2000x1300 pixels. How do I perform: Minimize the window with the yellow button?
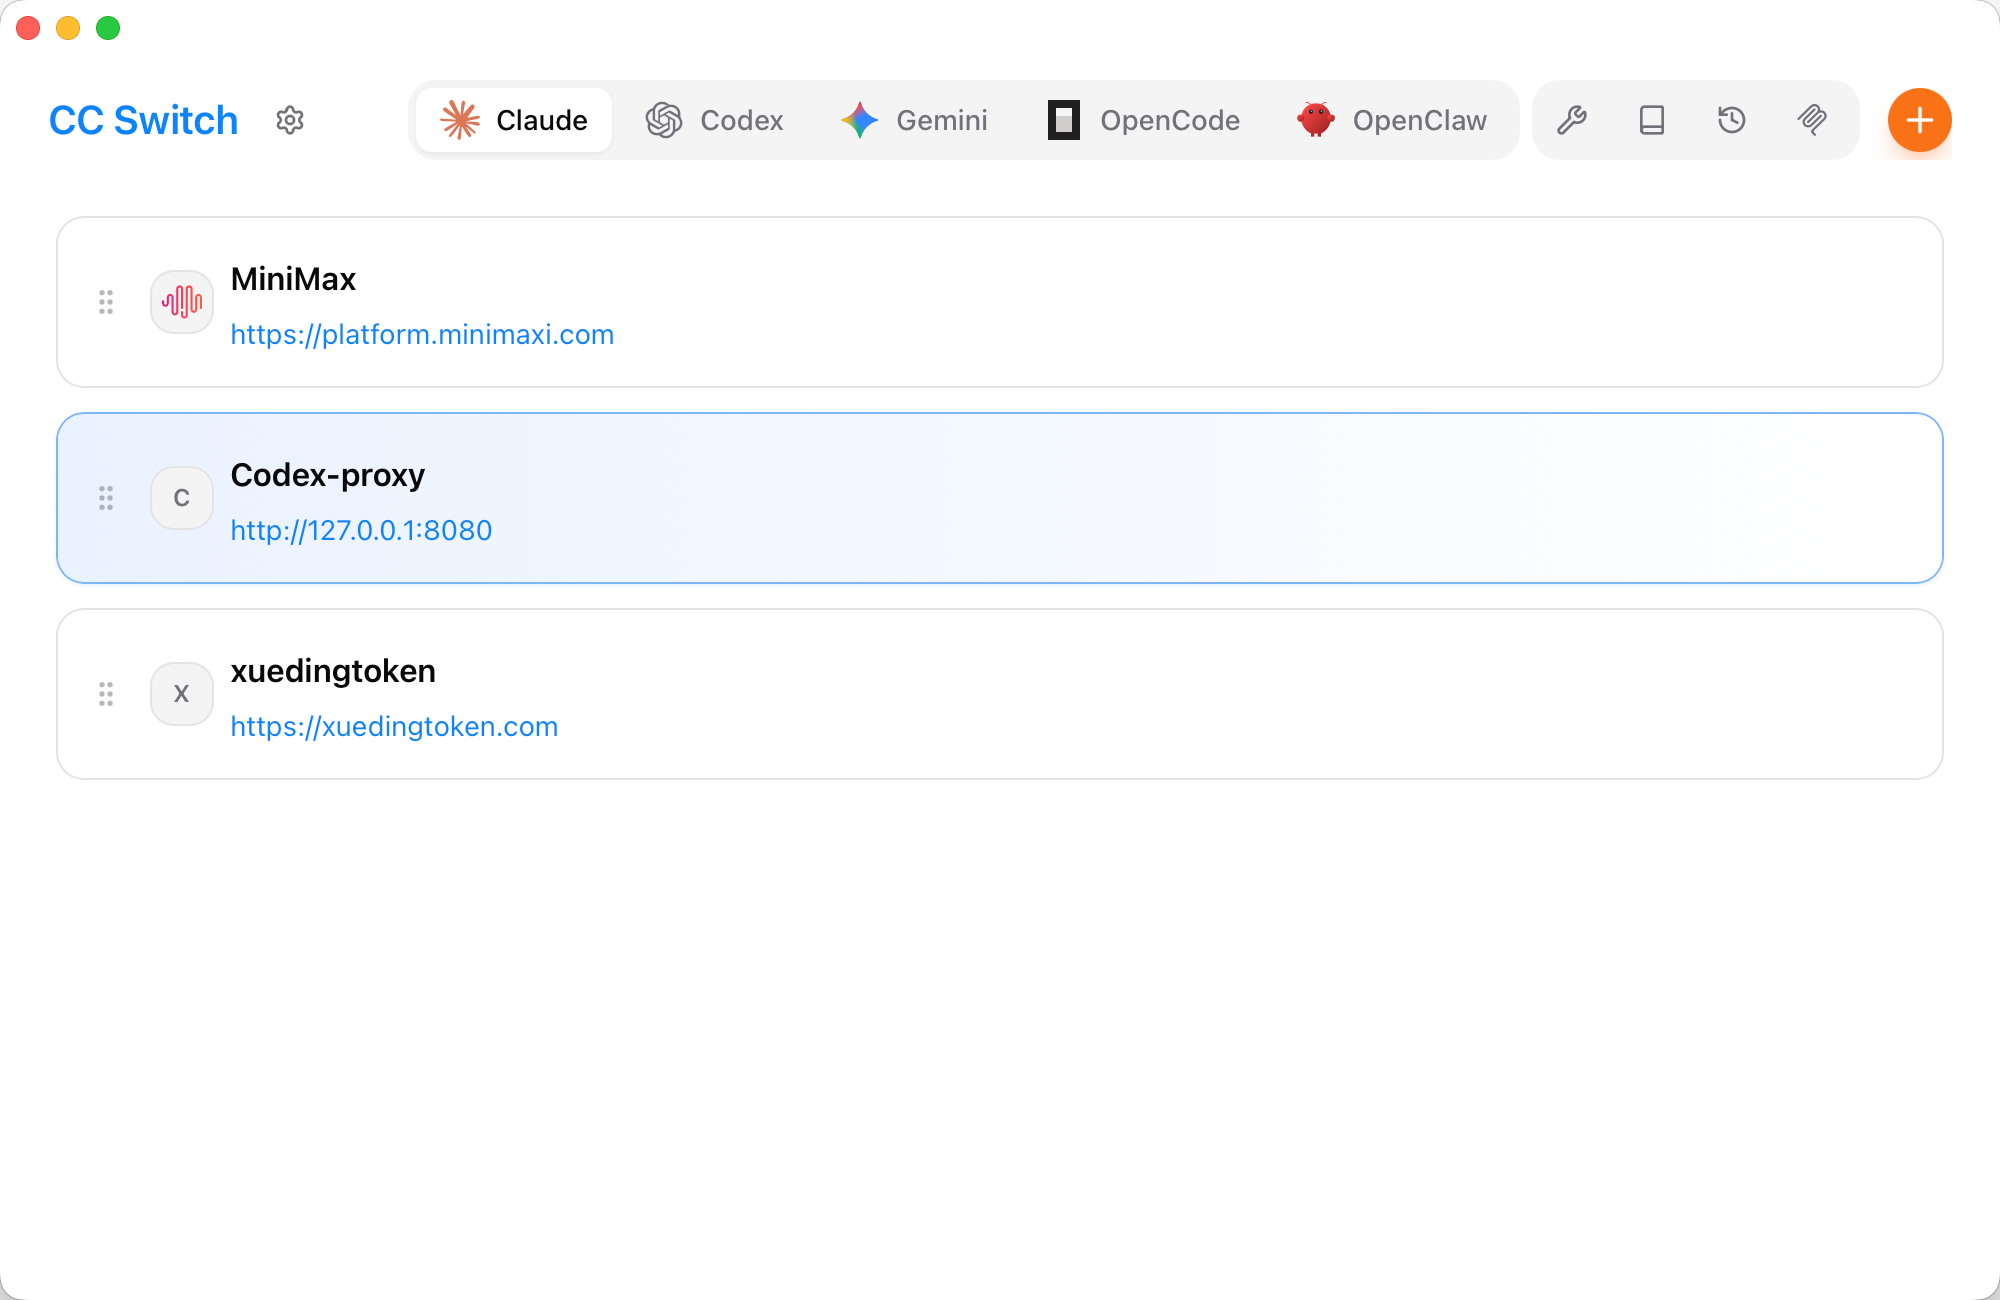[68, 28]
